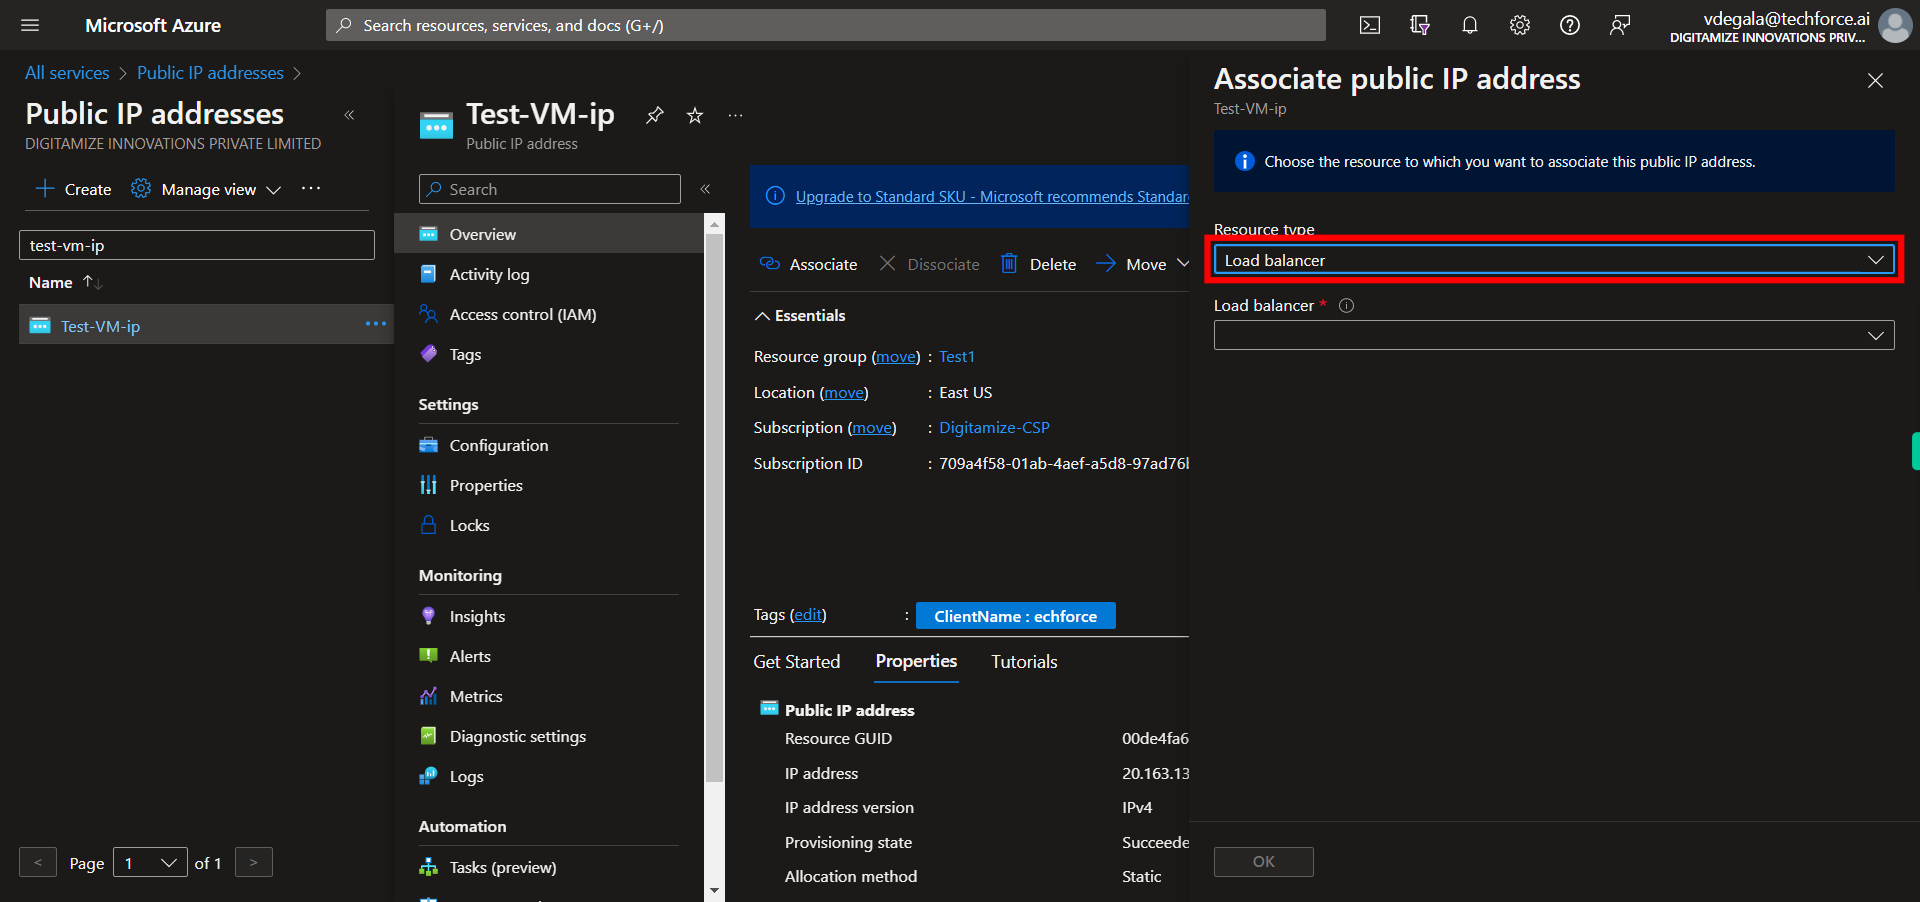The width and height of the screenshot is (1920, 902).
Task: Open the Feedback icon
Action: [1620, 25]
